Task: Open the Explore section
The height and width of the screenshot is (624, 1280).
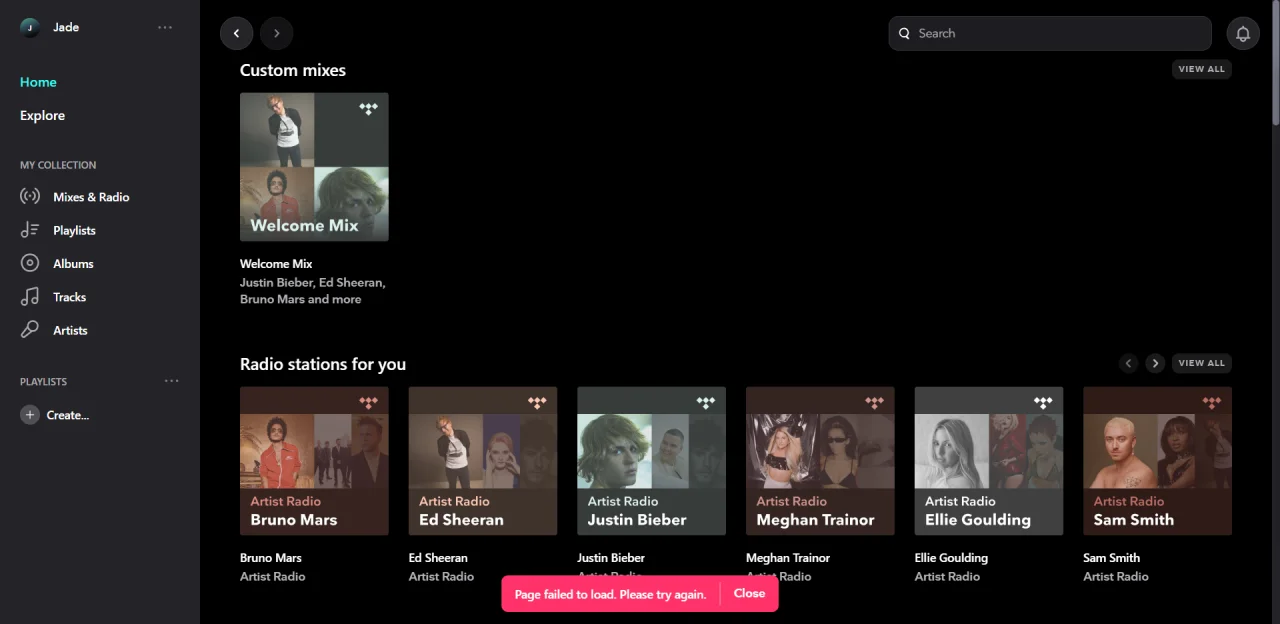Action: click(42, 115)
